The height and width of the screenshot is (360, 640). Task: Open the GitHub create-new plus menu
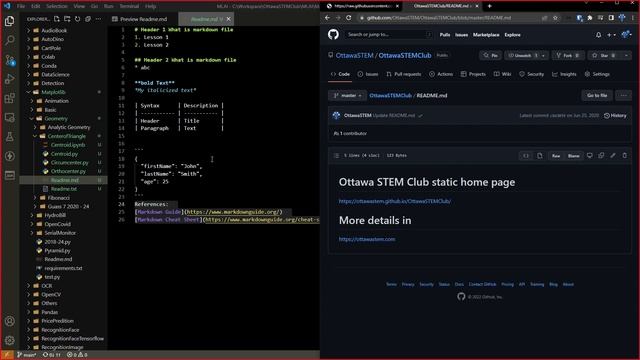611,35
